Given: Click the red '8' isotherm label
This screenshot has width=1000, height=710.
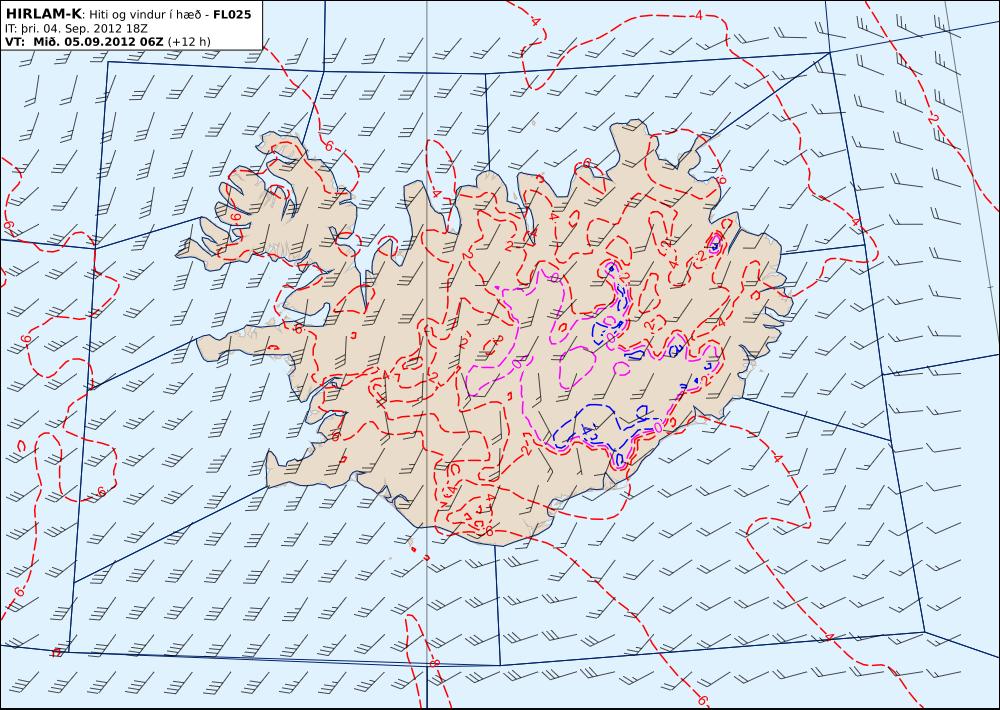Looking at the screenshot, I should (435, 664).
